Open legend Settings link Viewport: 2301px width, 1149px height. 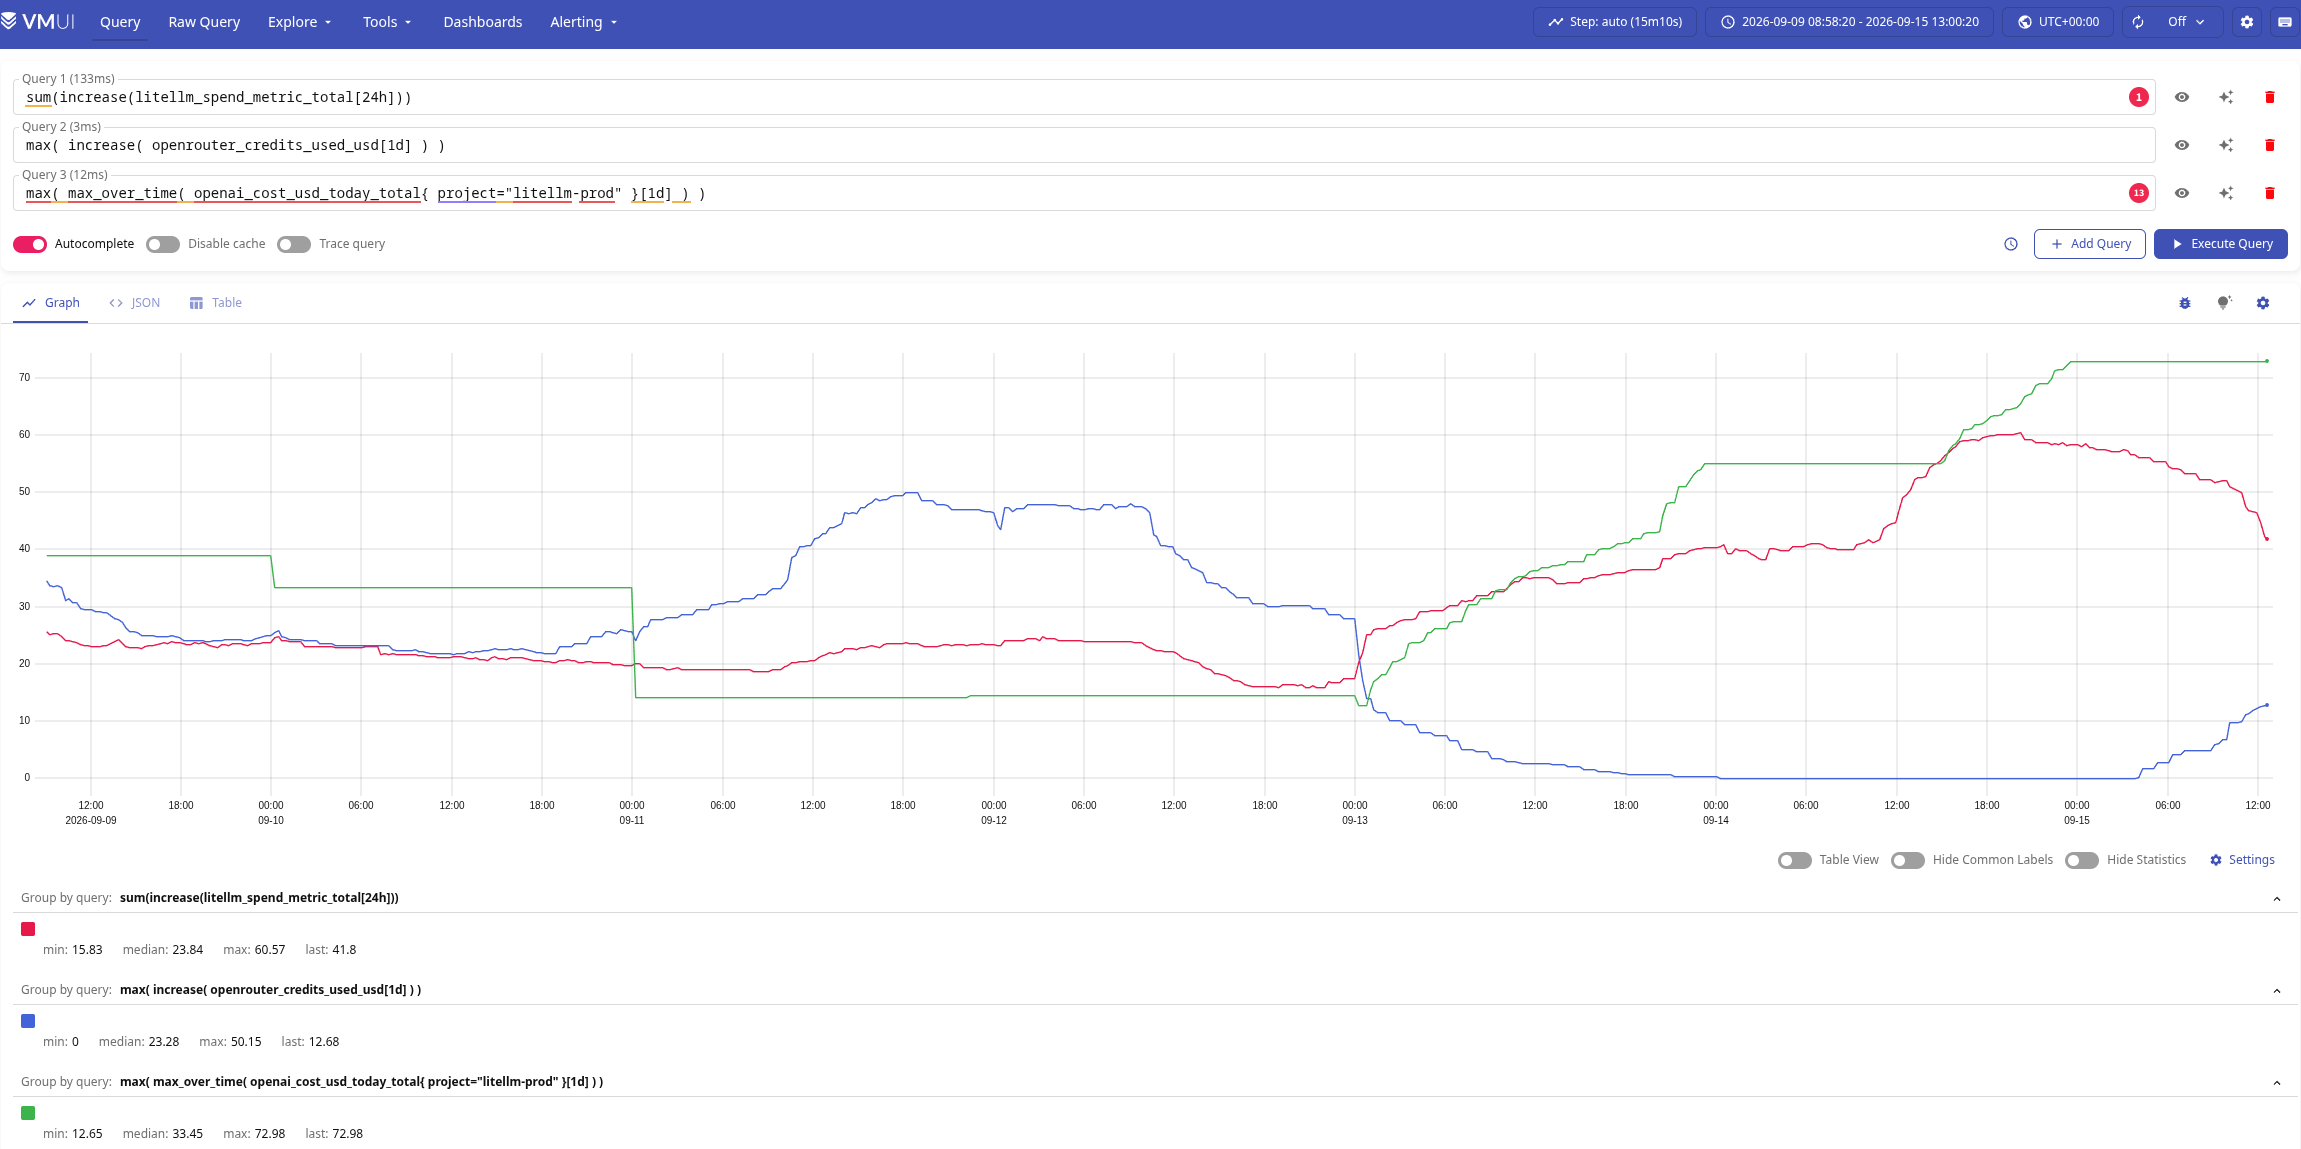(x=2242, y=860)
